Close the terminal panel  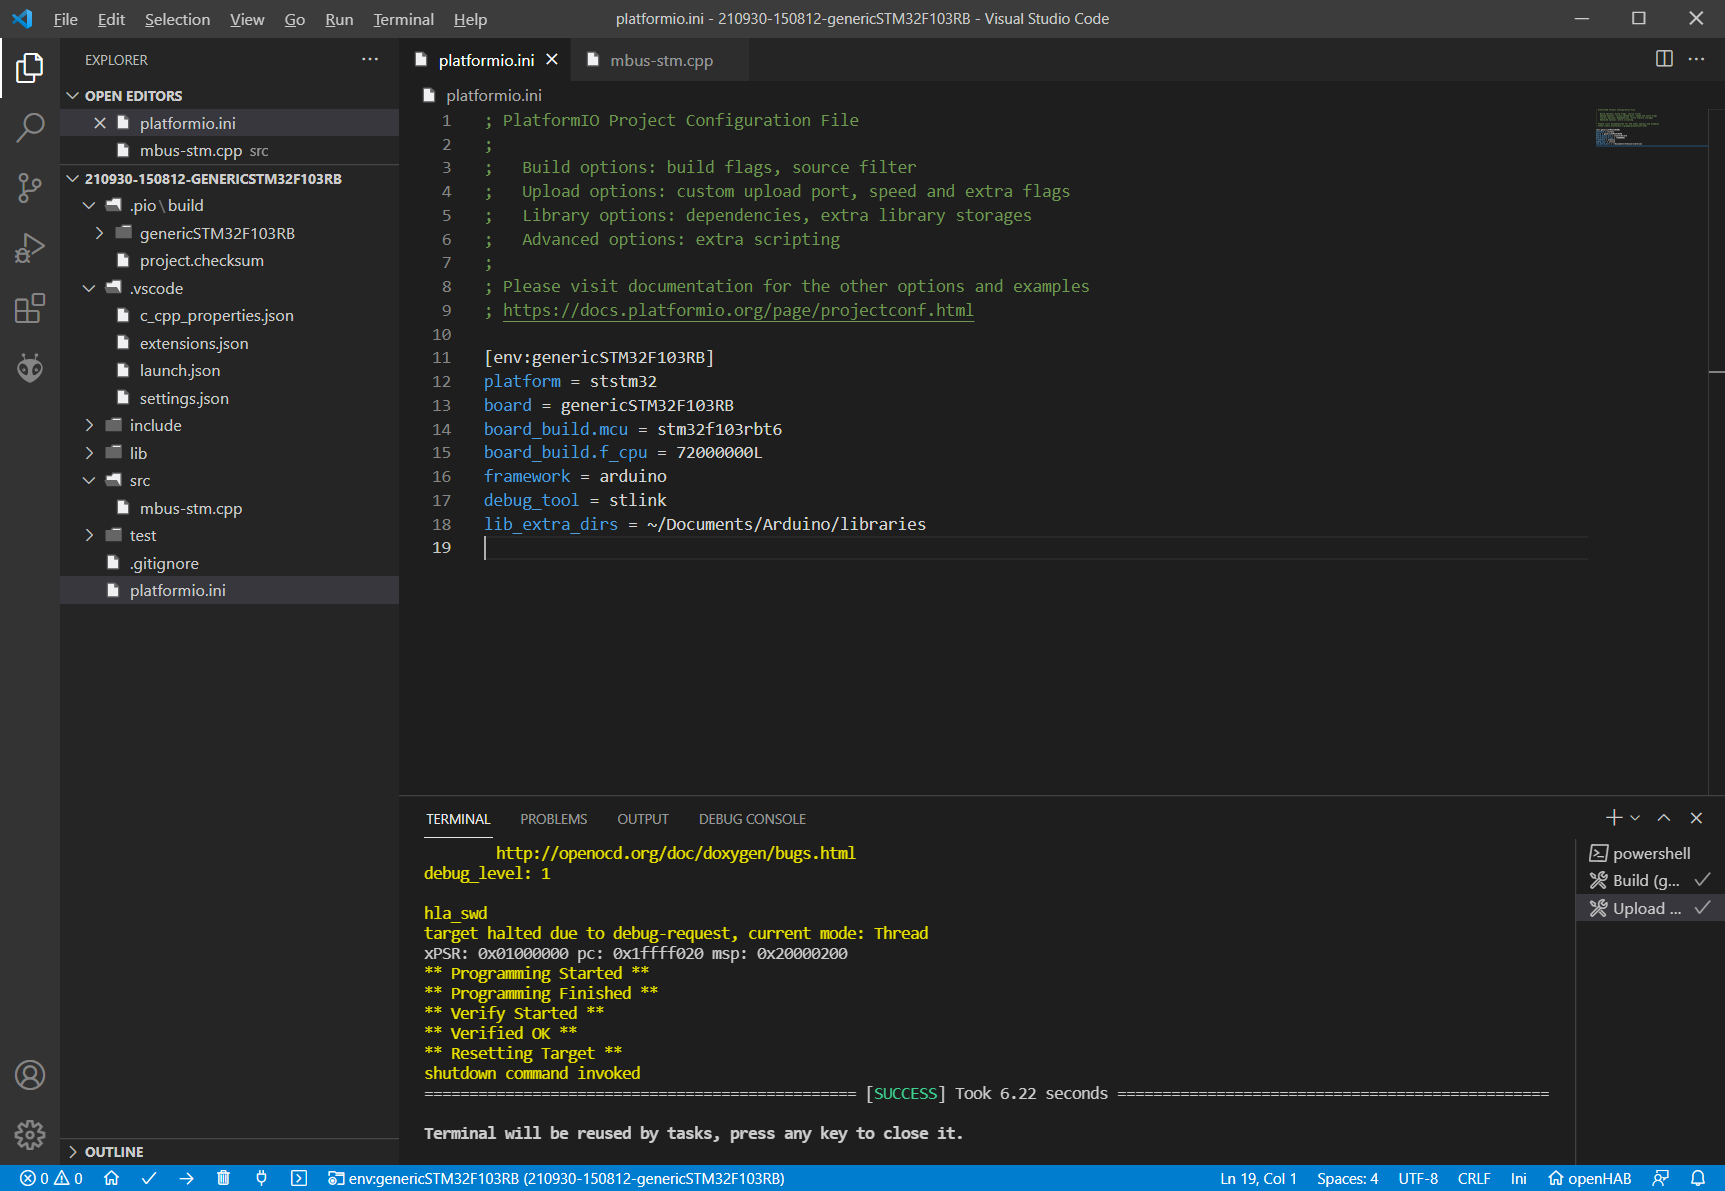pyautogui.click(x=1696, y=818)
